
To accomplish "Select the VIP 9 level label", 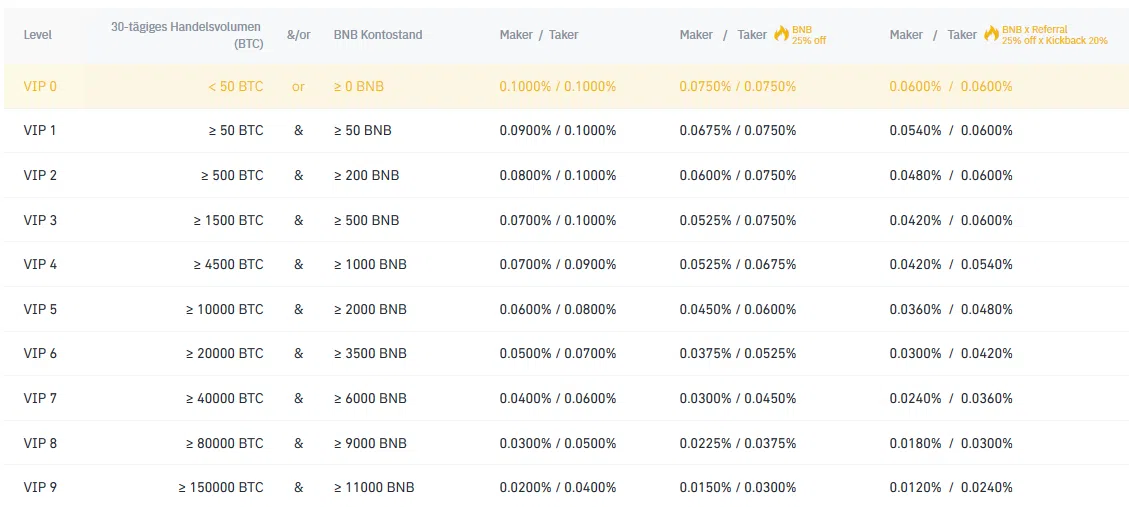I will click(40, 488).
